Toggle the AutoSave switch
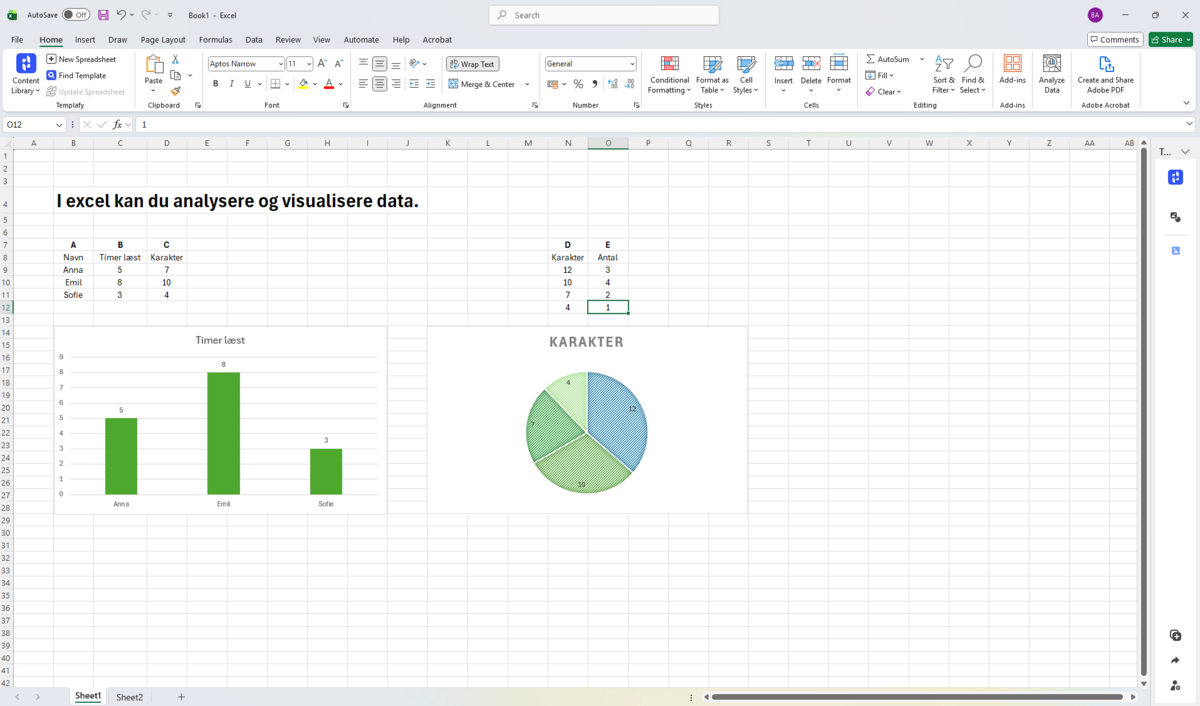Screen dimensions: 1200x706 tap(75, 15)
